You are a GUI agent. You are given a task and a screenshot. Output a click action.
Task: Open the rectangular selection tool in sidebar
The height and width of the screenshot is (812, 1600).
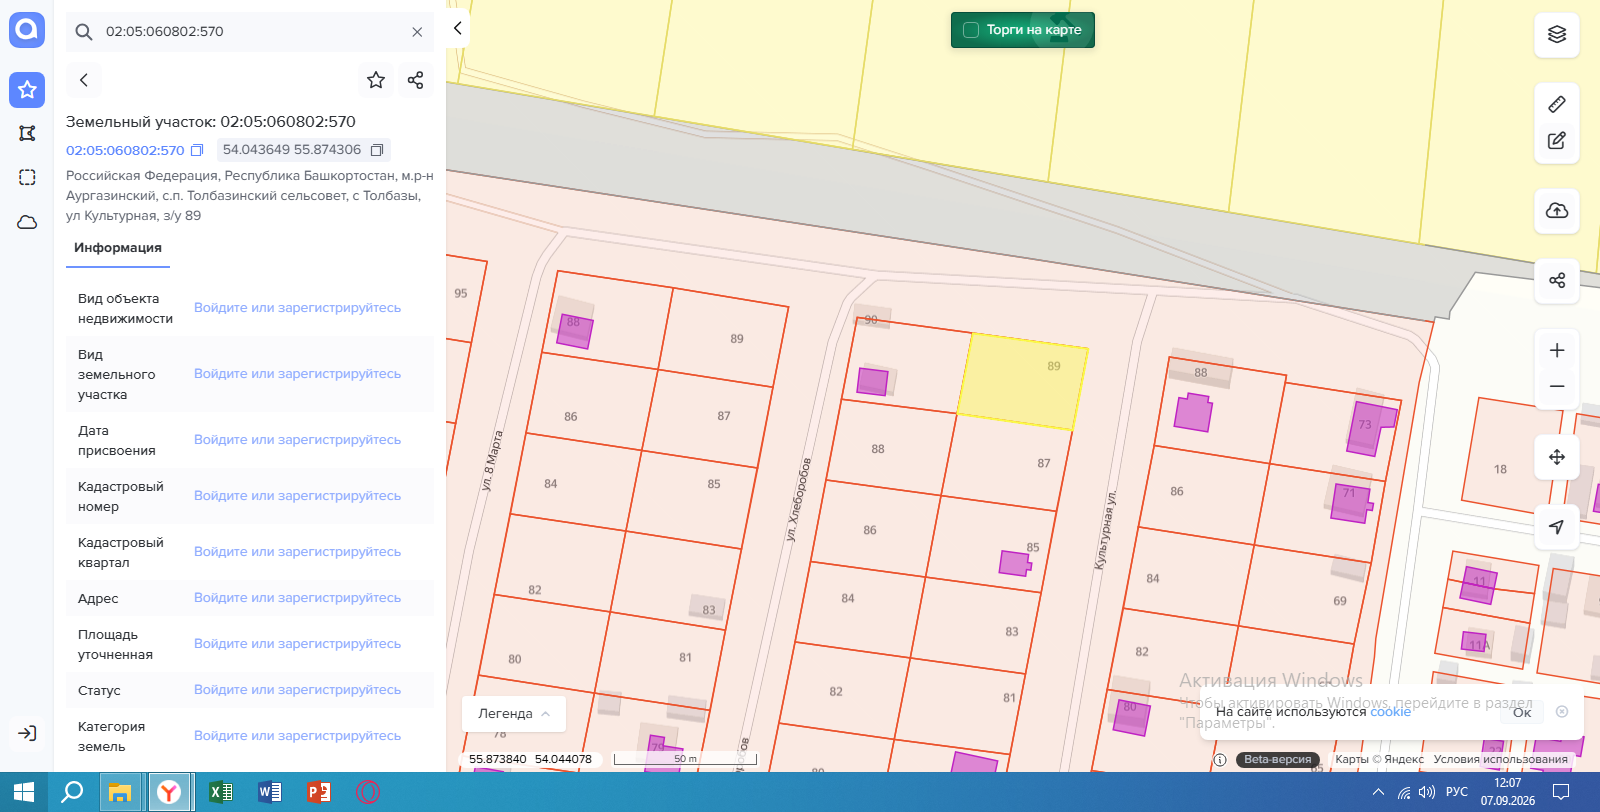pos(27,177)
